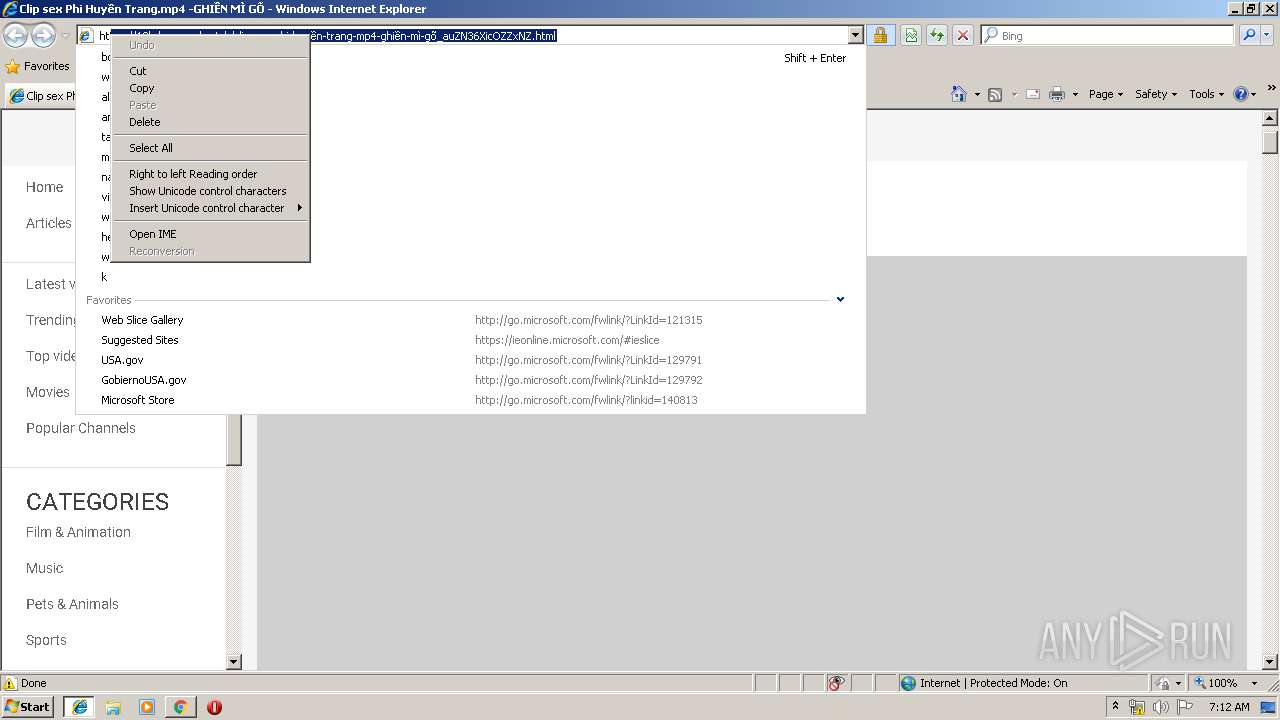1280x720 pixels.
Task: Open search provider dropdown arrow
Action: tap(1268, 35)
